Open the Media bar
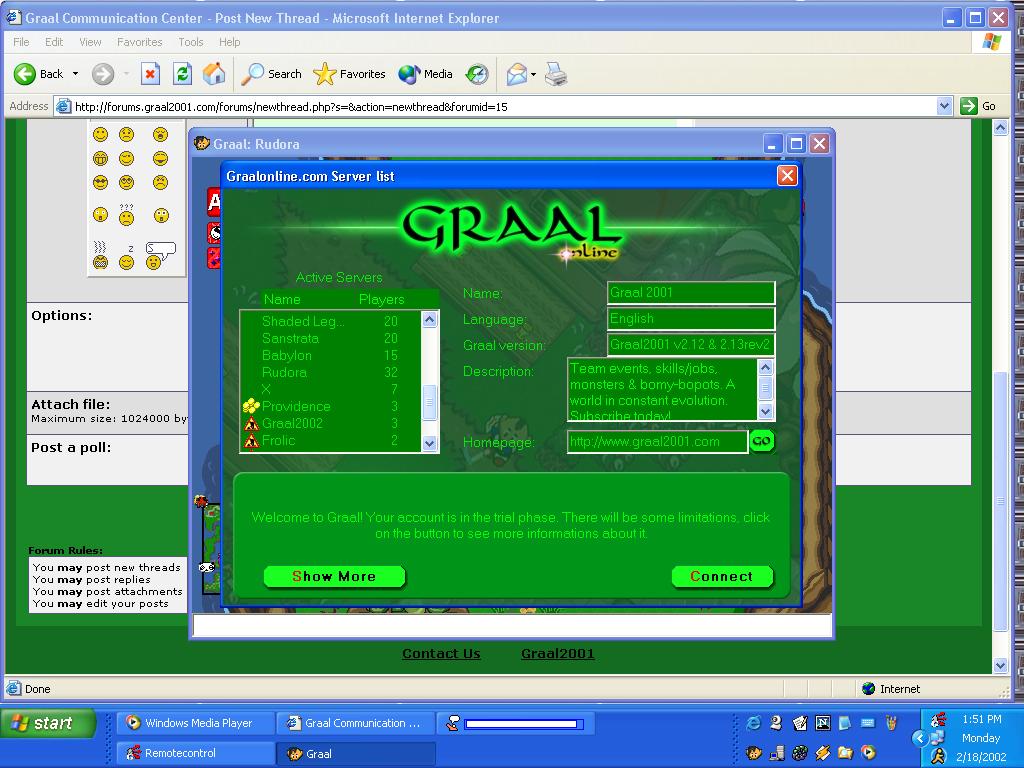The width and height of the screenshot is (1024, 768). tap(425, 74)
